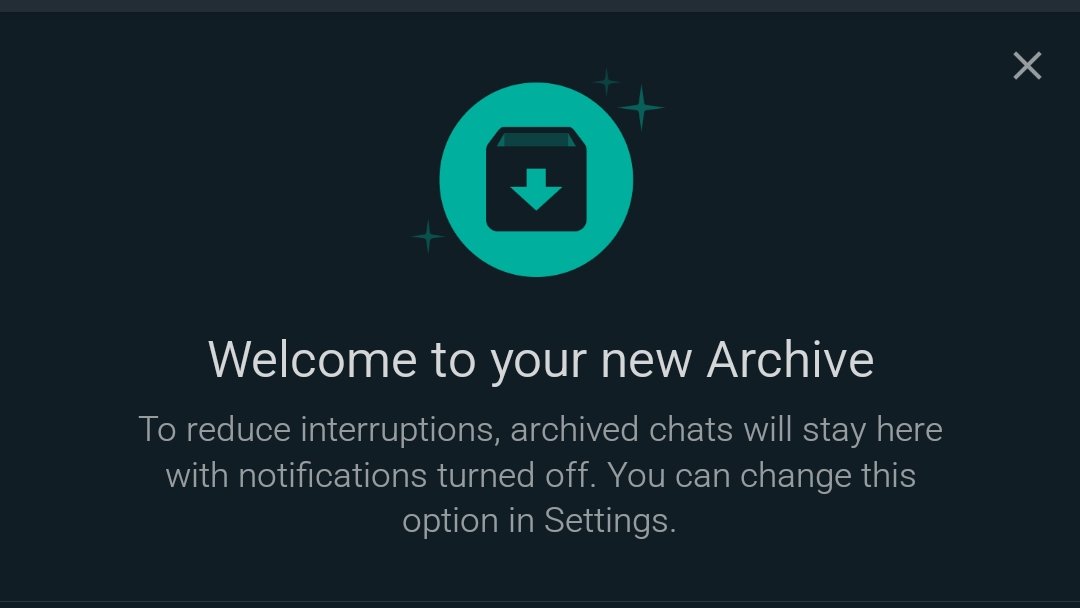Click the word 'Welcome' in the heading
1080x608 pixels.
312,359
